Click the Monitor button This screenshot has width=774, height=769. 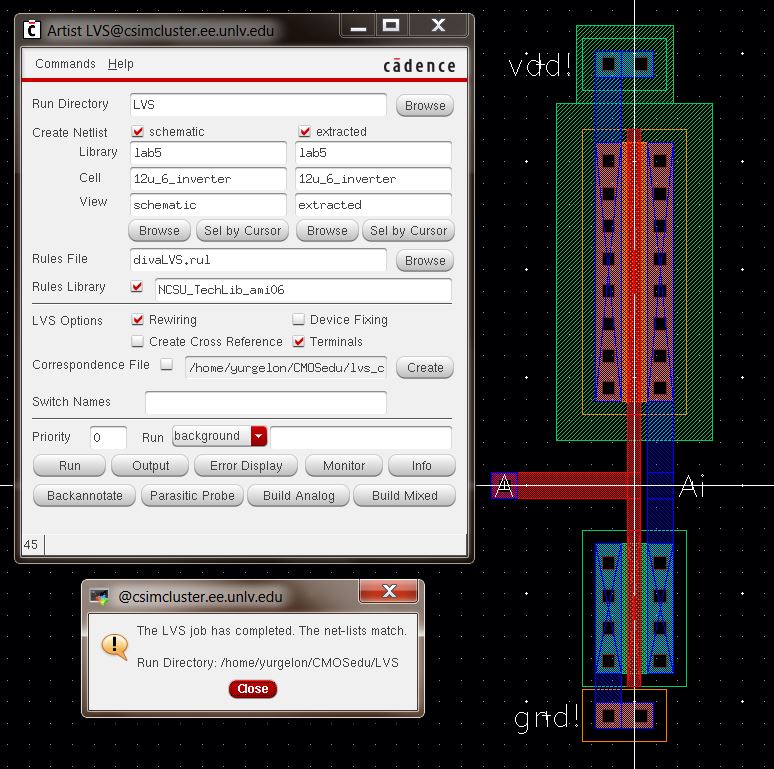tap(344, 465)
